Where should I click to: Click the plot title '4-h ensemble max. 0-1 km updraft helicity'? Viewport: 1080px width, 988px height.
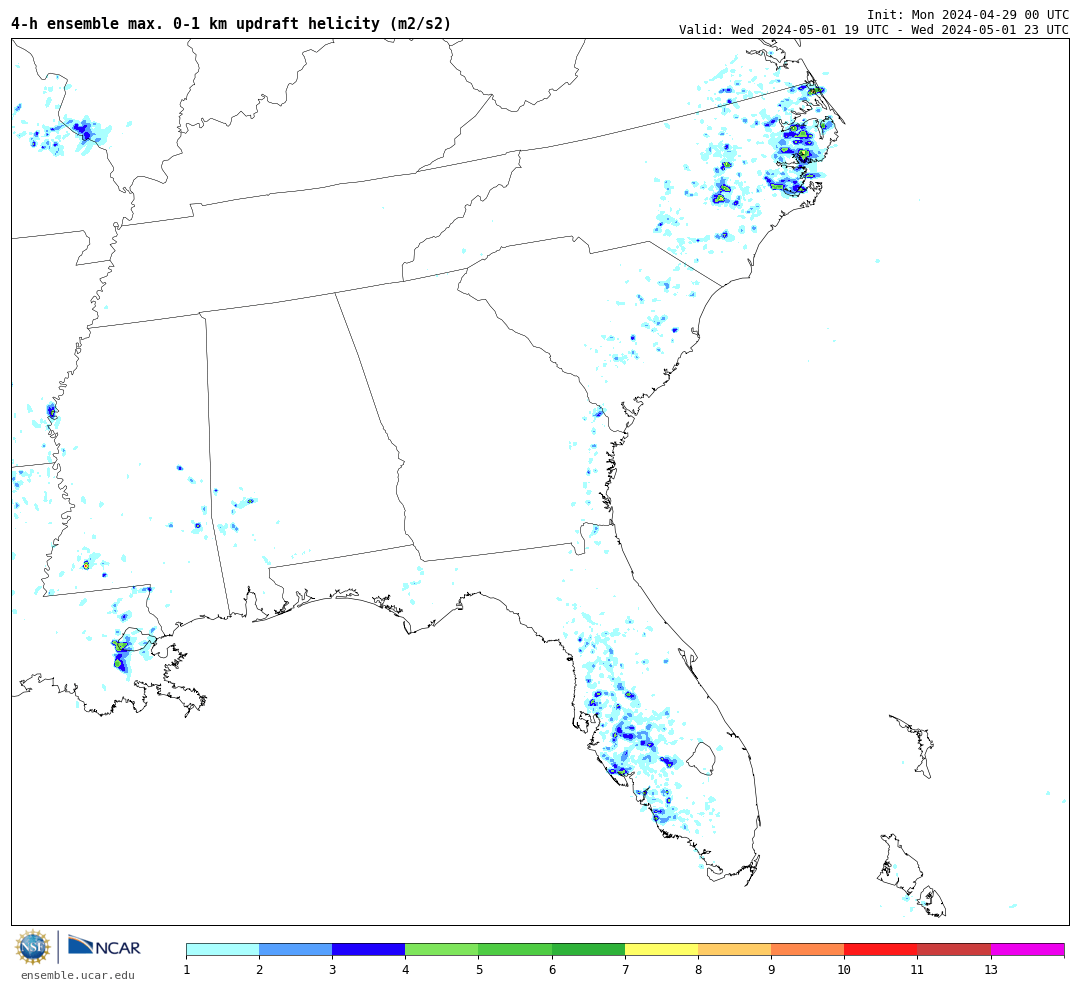tap(231, 23)
